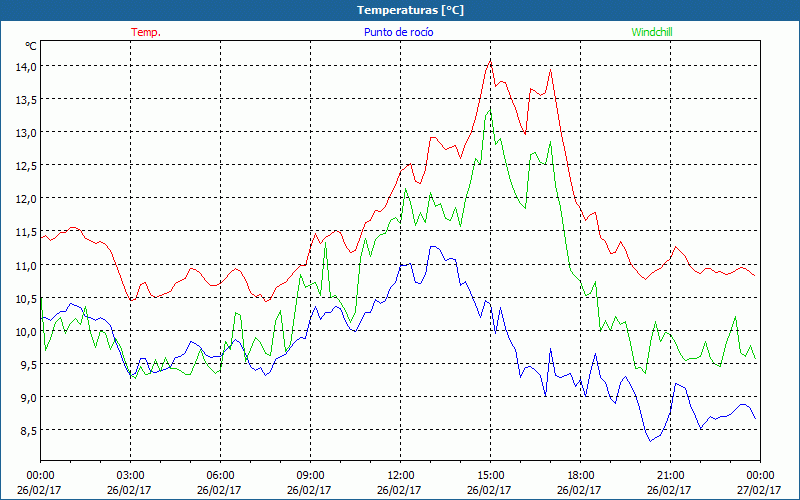The image size is (800, 500).
Task: Click the 11,5 y-axis value
Action: pyautogui.click(x=26, y=232)
